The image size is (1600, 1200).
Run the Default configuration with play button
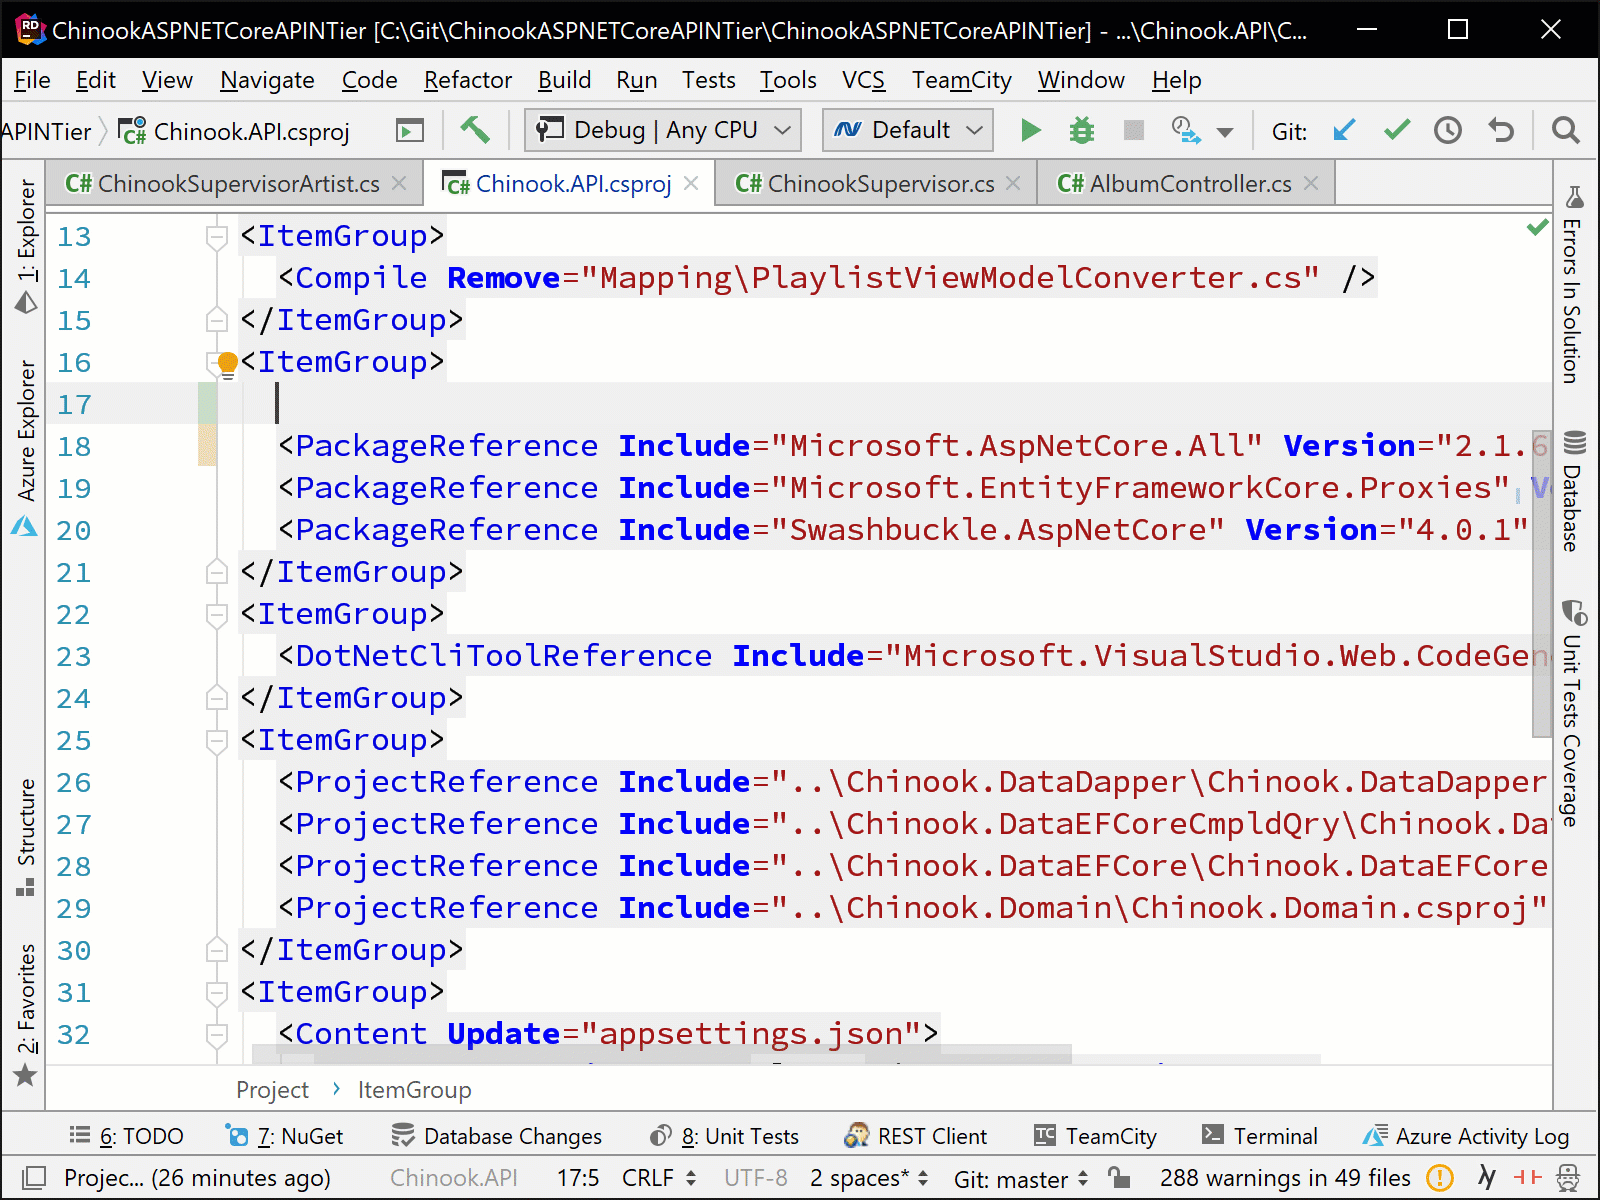tap(1030, 130)
